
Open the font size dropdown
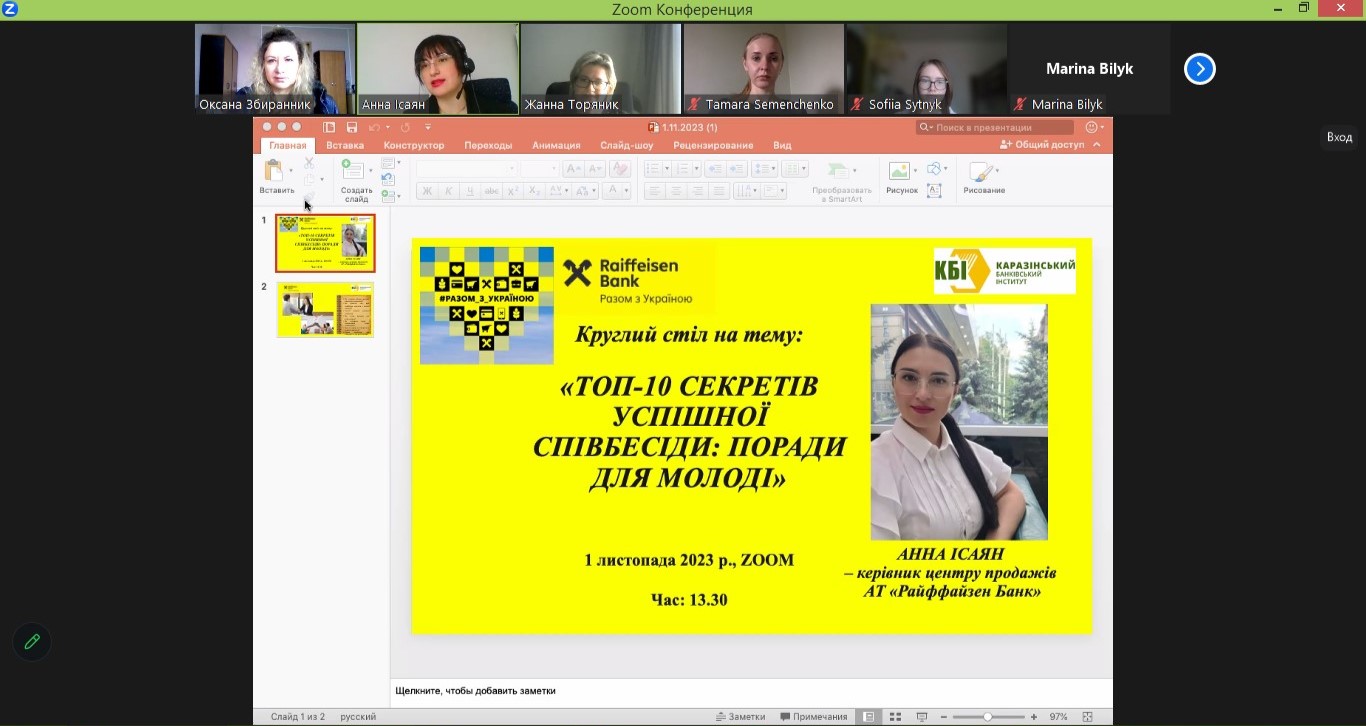pyautogui.click(x=553, y=169)
